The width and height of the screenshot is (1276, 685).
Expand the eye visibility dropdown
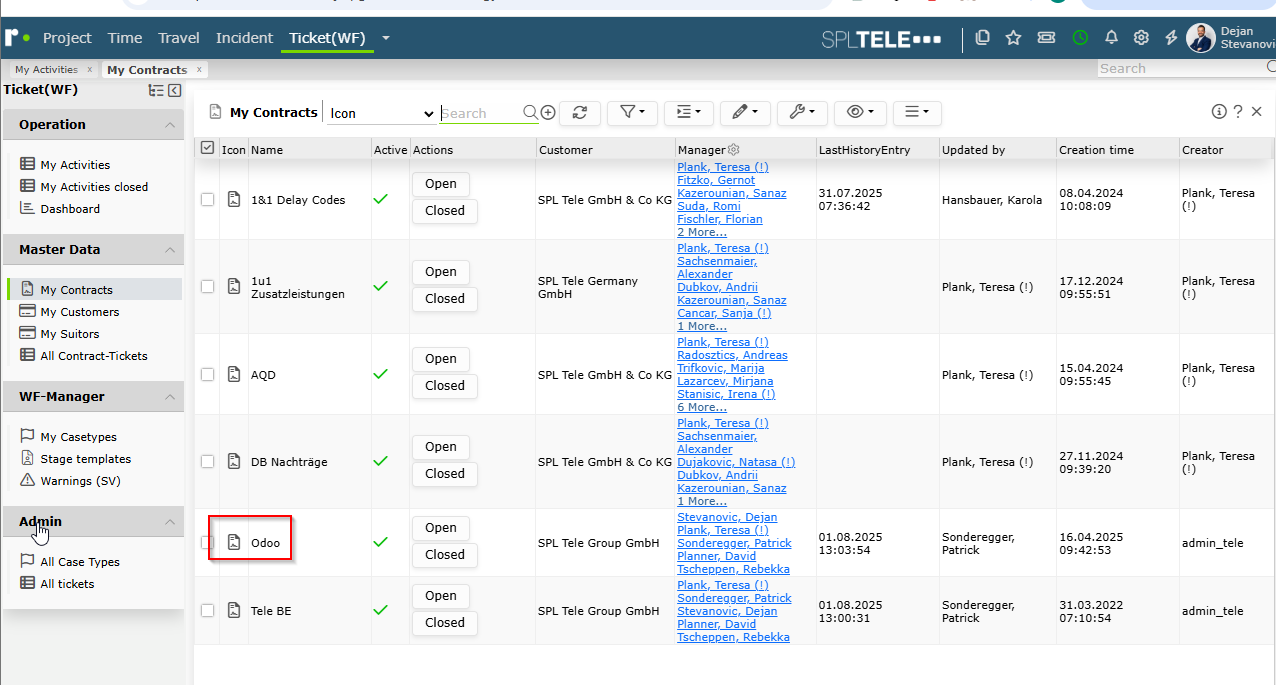[860, 113]
